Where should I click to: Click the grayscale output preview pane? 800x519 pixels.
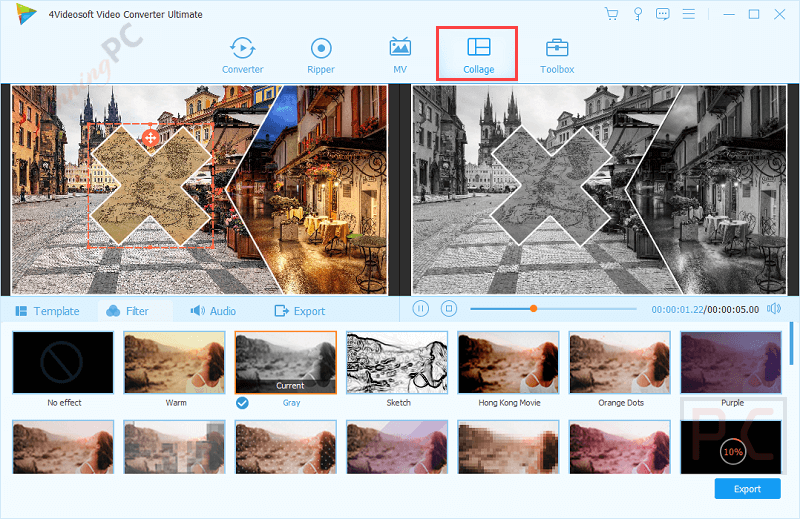(x=598, y=190)
